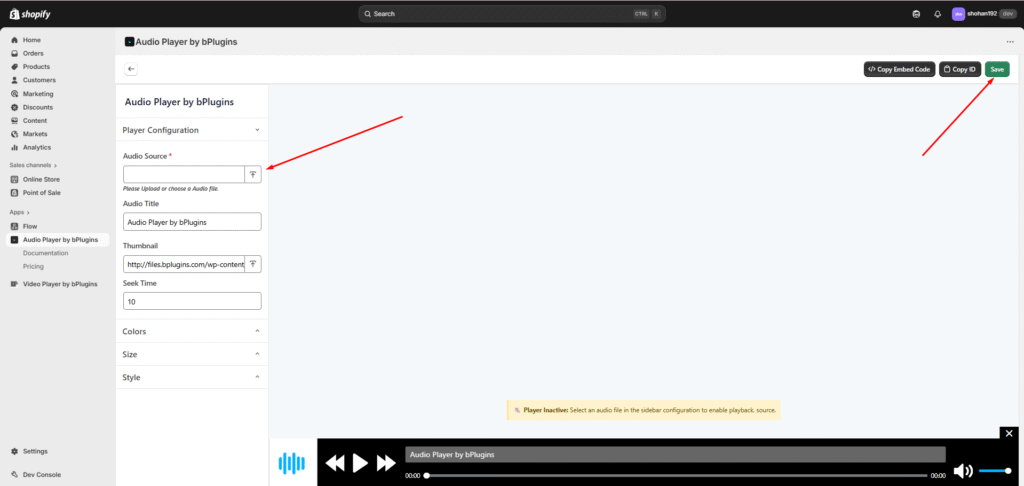The height and width of the screenshot is (486, 1024).
Task: Click the Save button
Action: (x=996, y=69)
